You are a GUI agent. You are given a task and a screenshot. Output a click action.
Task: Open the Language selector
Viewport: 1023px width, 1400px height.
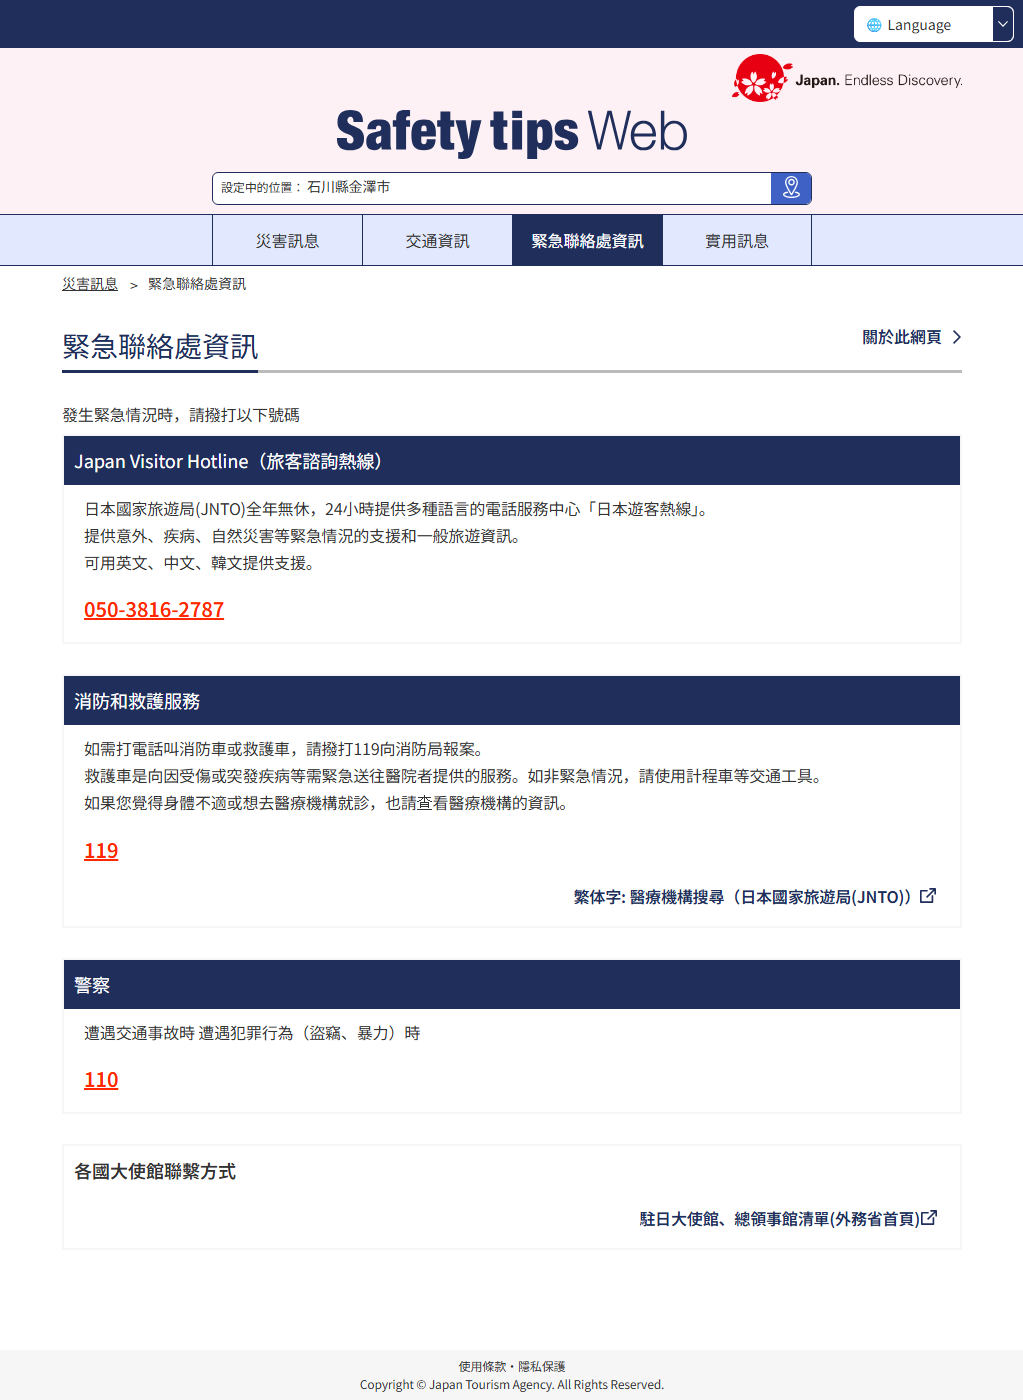point(921,25)
